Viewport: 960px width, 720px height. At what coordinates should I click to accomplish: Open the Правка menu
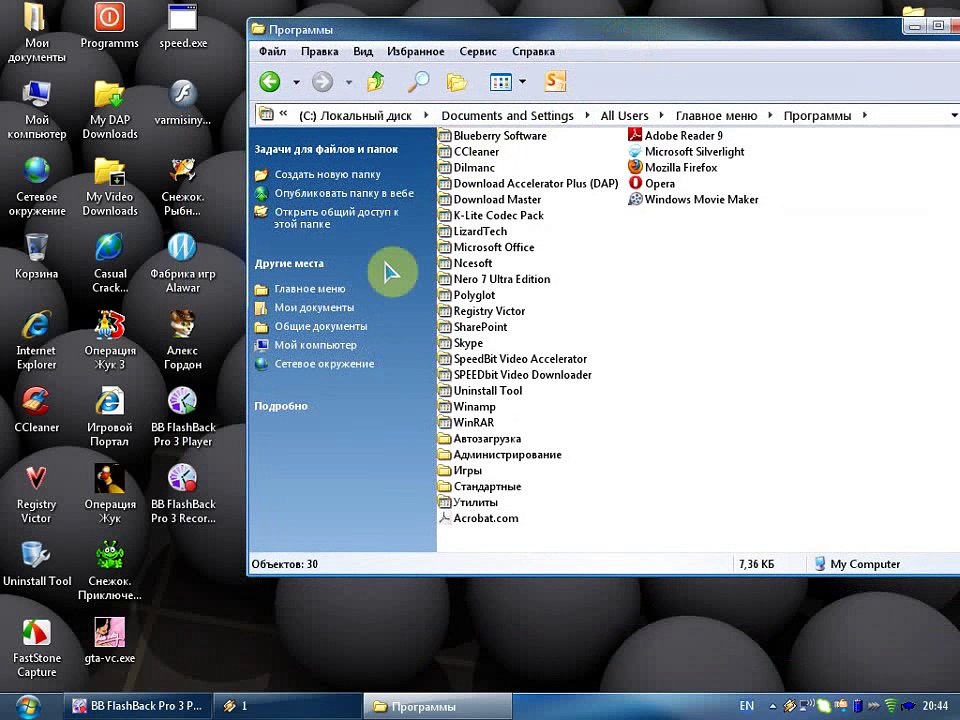(320, 51)
